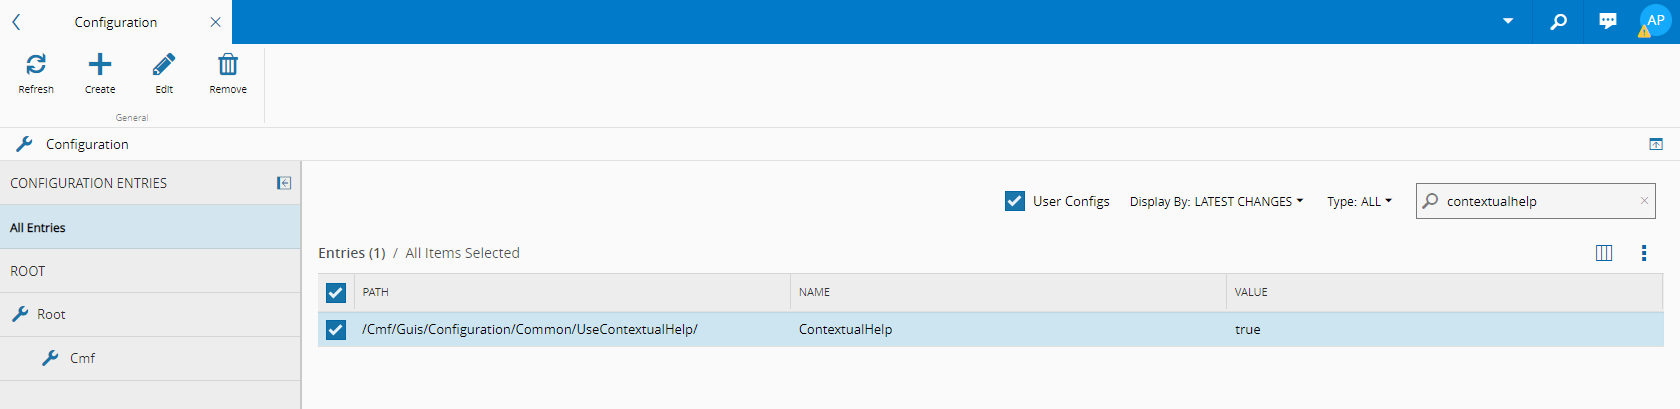Image resolution: width=1680 pixels, height=409 pixels.
Task: Toggle the User Configs checkbox
Action: click(1015, 201)
